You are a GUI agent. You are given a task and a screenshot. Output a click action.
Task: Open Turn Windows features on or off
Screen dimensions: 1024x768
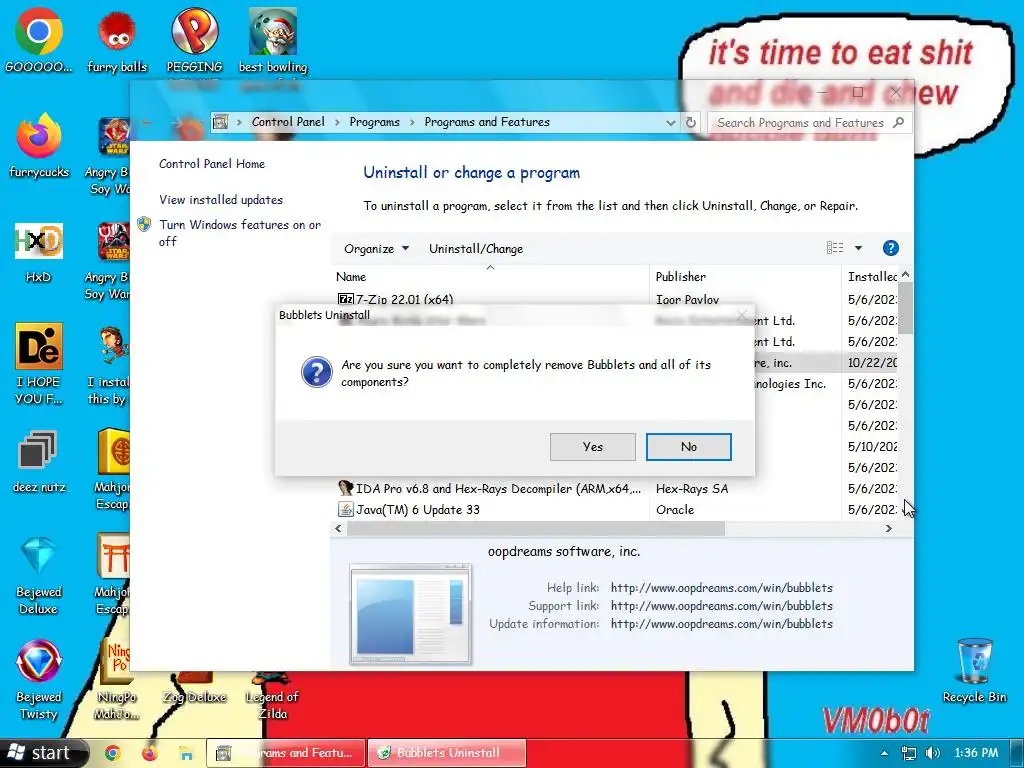tap(240, 233)
